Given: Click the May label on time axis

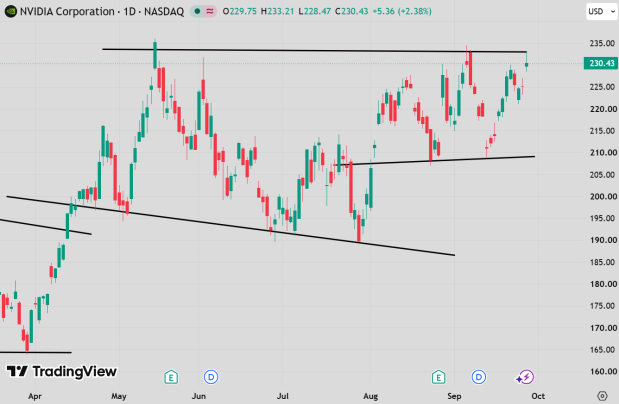Looking at the screenshot, I should click(x=119, y=396).
